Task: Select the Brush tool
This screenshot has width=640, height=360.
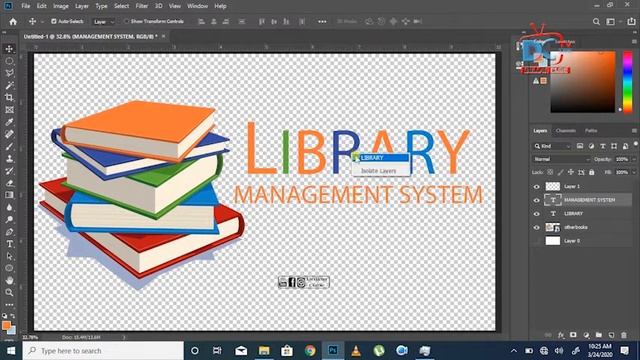Action: (x=9, y=146)
